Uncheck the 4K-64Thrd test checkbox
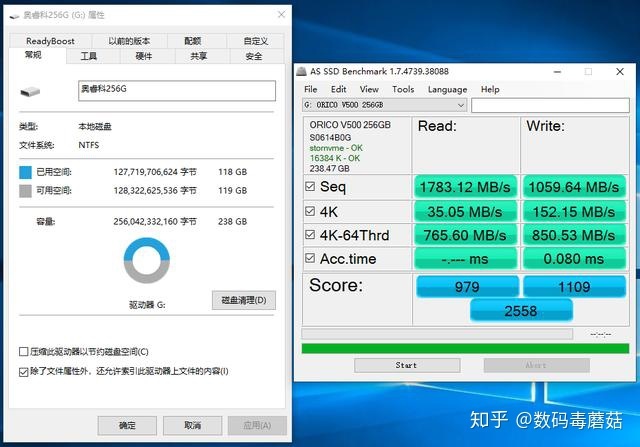 coord(310,235)
